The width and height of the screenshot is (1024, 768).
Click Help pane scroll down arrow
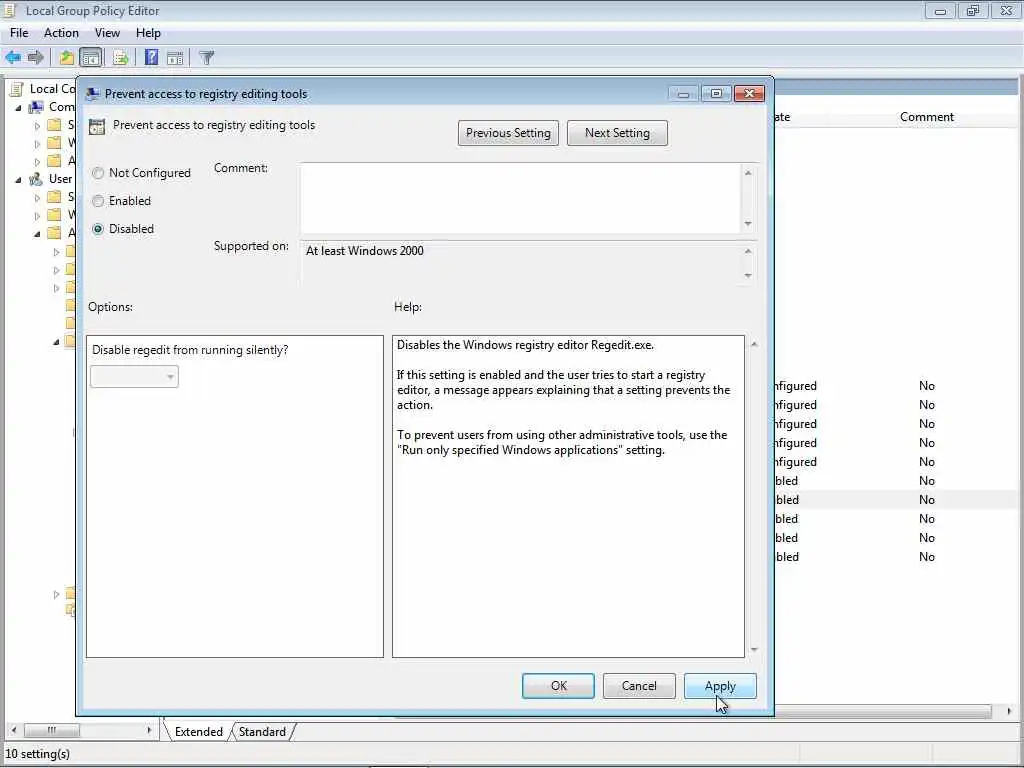click(754, 649)
